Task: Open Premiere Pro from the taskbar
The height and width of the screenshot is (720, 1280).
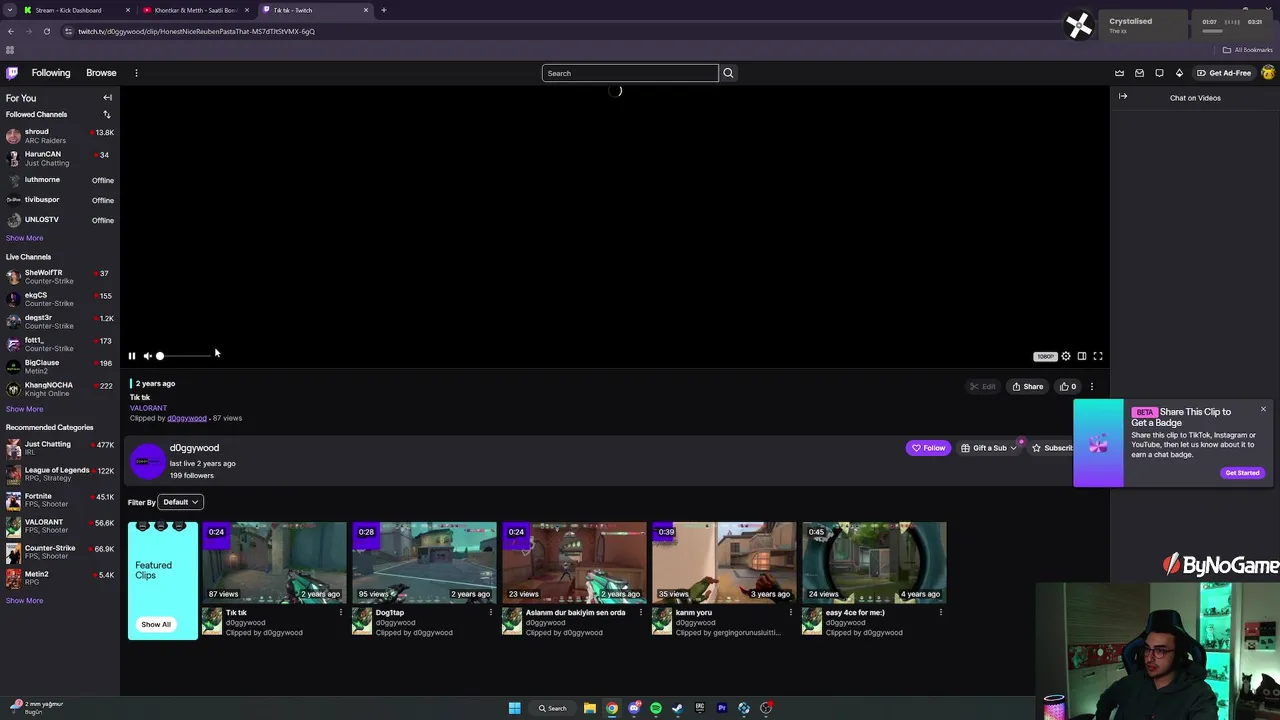Action: click(x=722, y=708)
